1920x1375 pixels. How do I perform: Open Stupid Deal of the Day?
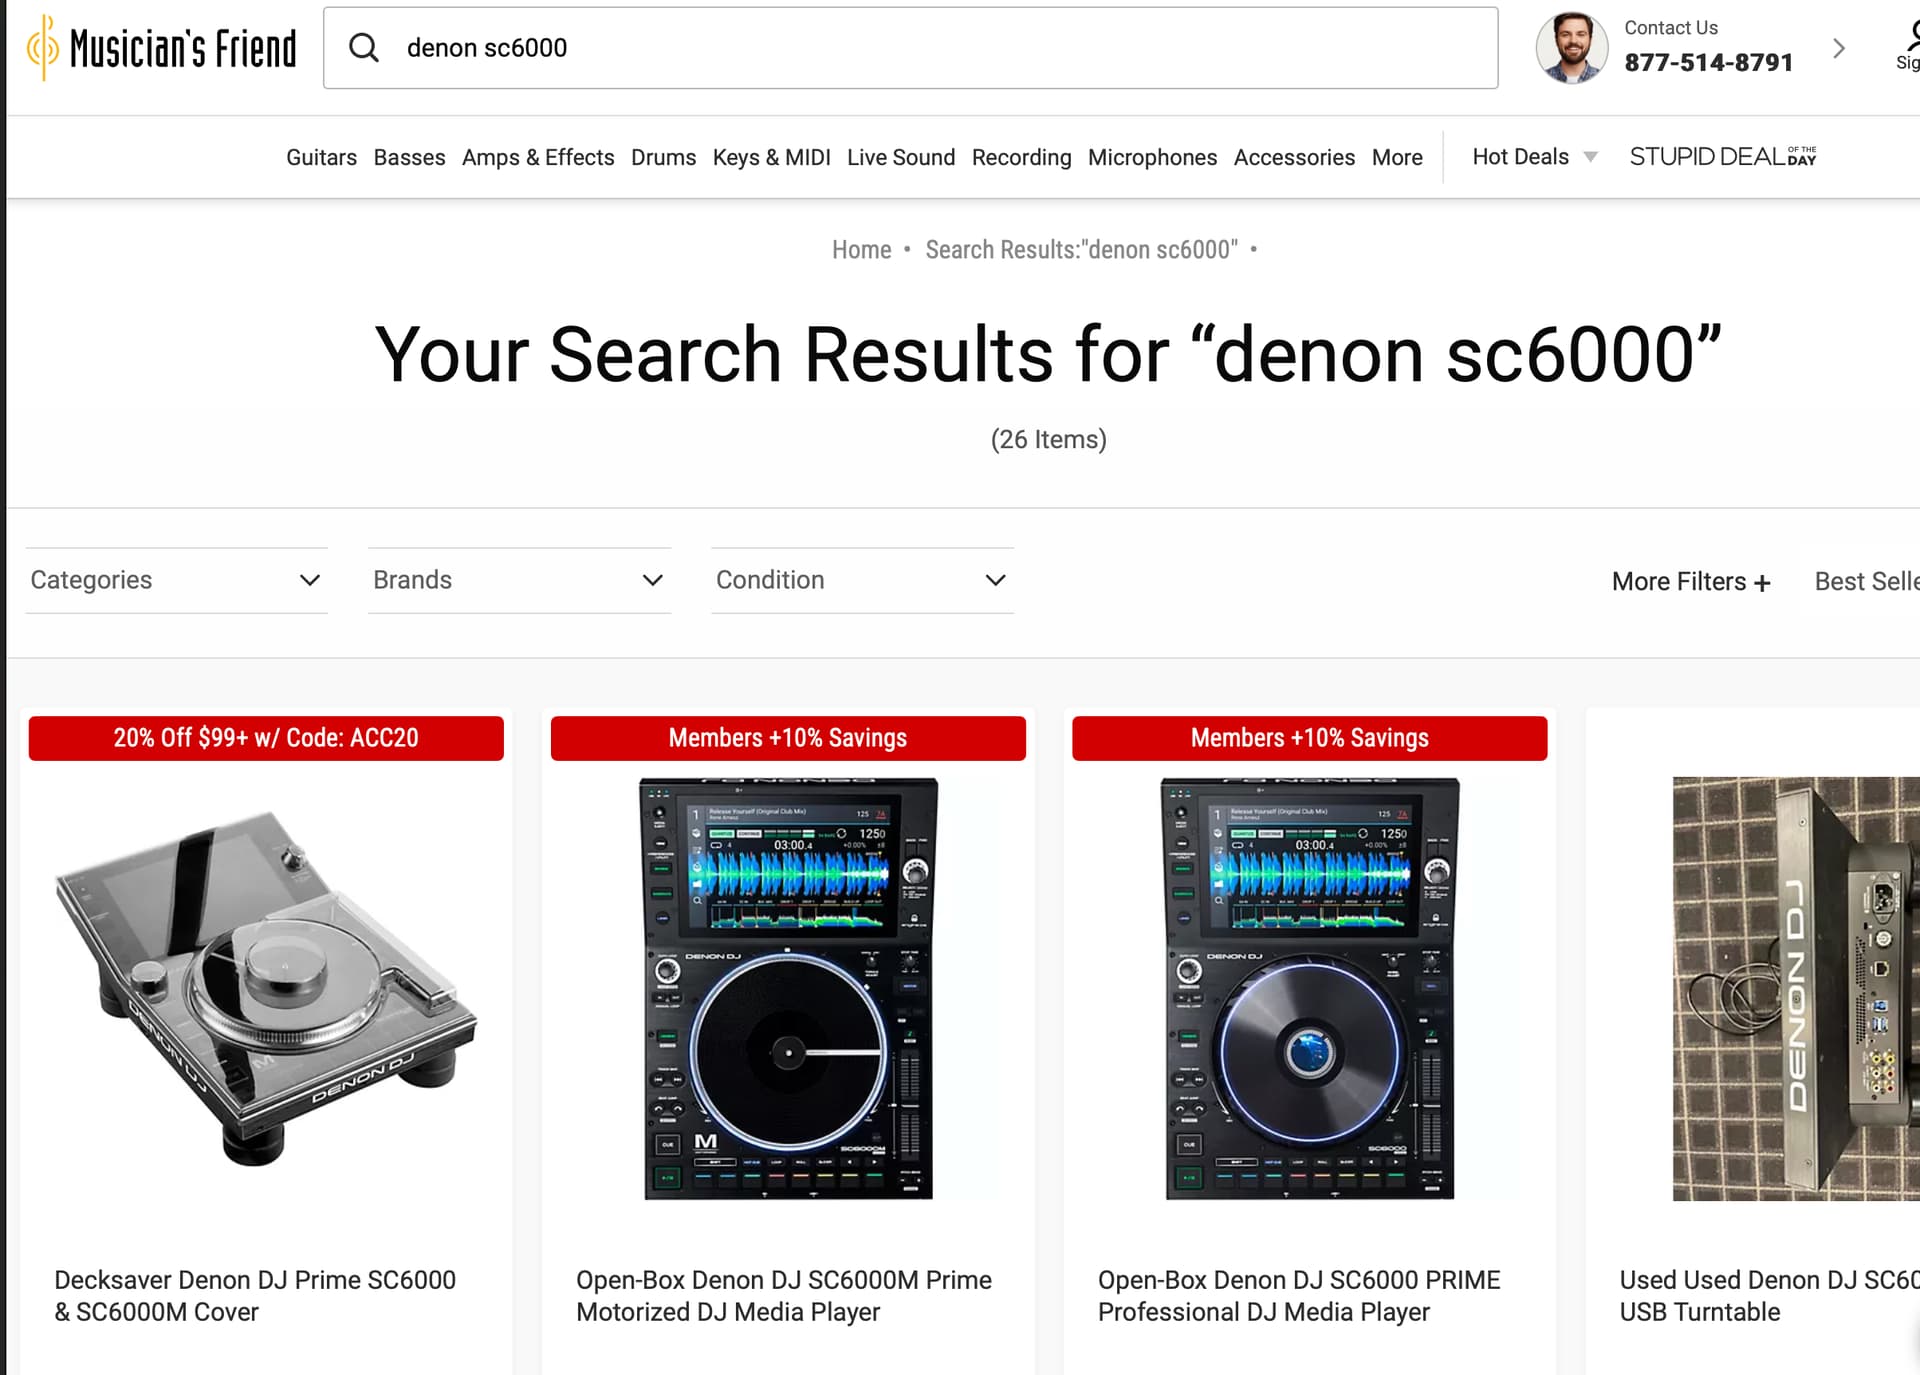pyautogui.click(x=1723, y=157)
